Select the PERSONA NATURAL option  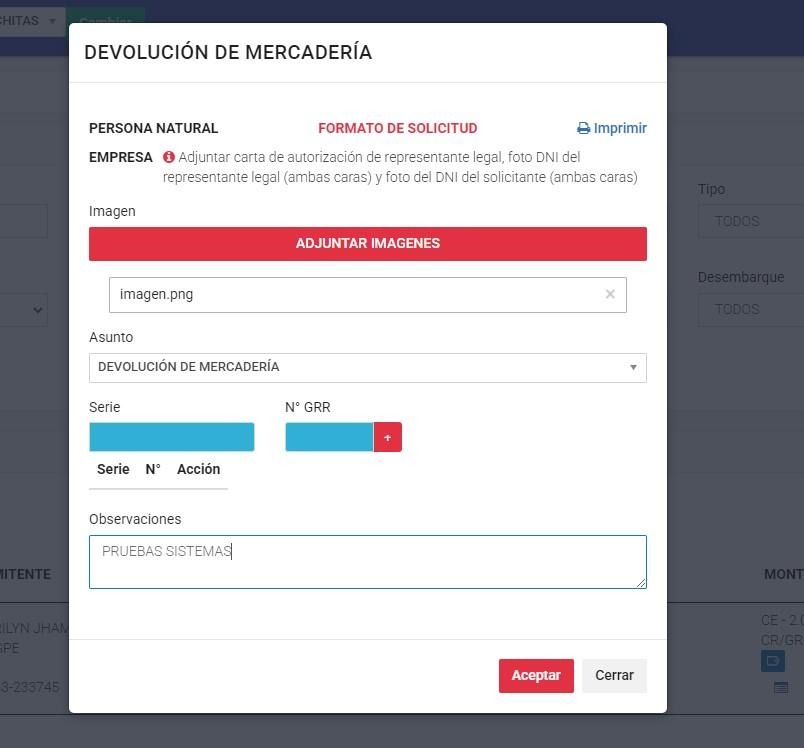point(153,129)
